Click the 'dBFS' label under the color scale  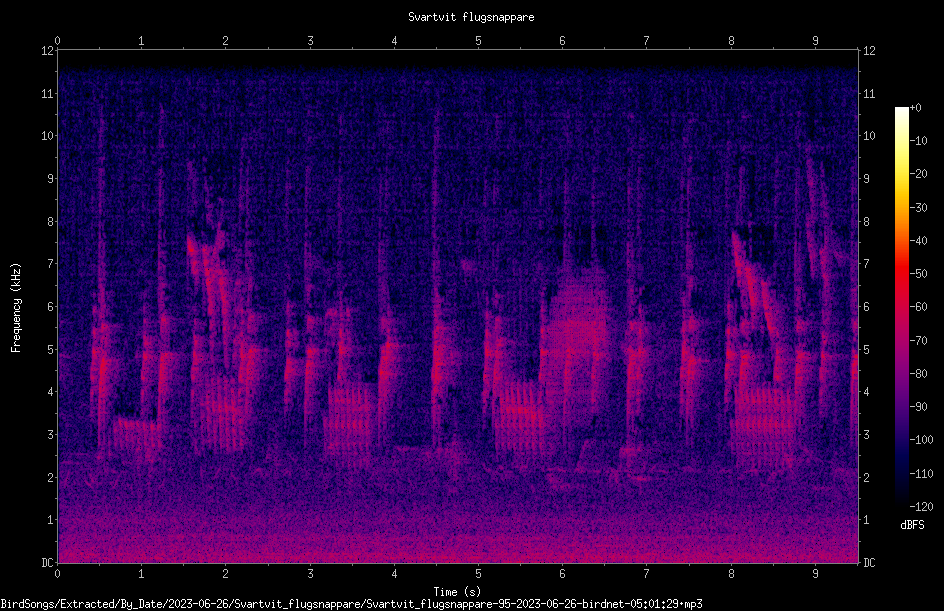pos(912,525)
